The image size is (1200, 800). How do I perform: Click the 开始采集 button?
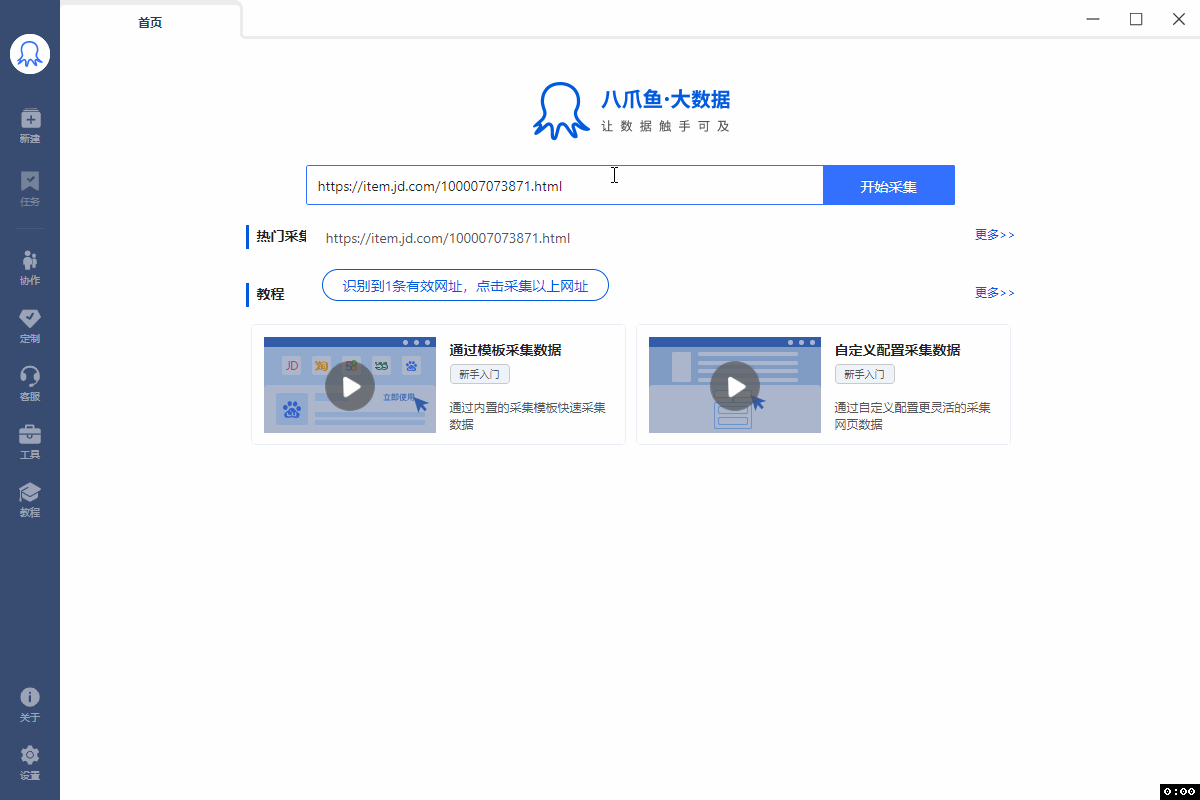click(x=889, y=186)
